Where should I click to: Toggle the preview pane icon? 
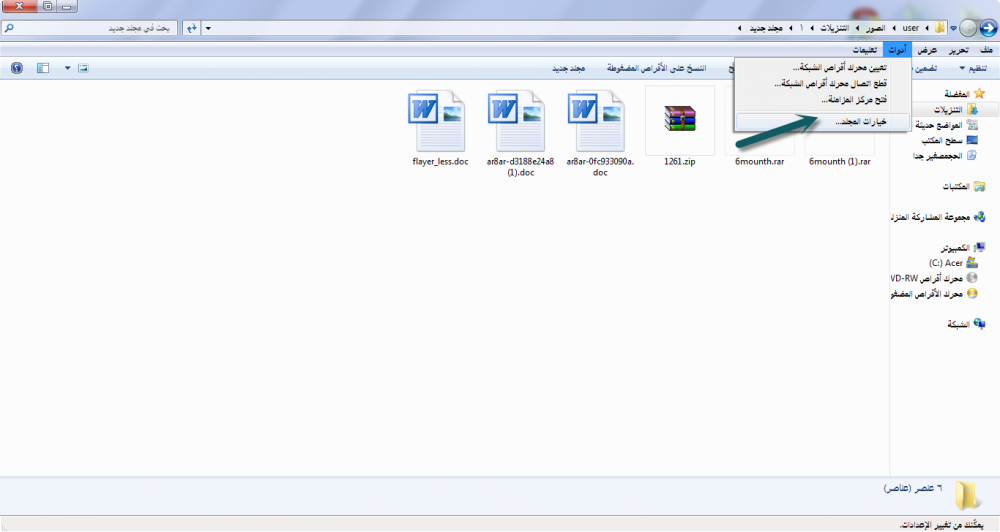[43, 68]
